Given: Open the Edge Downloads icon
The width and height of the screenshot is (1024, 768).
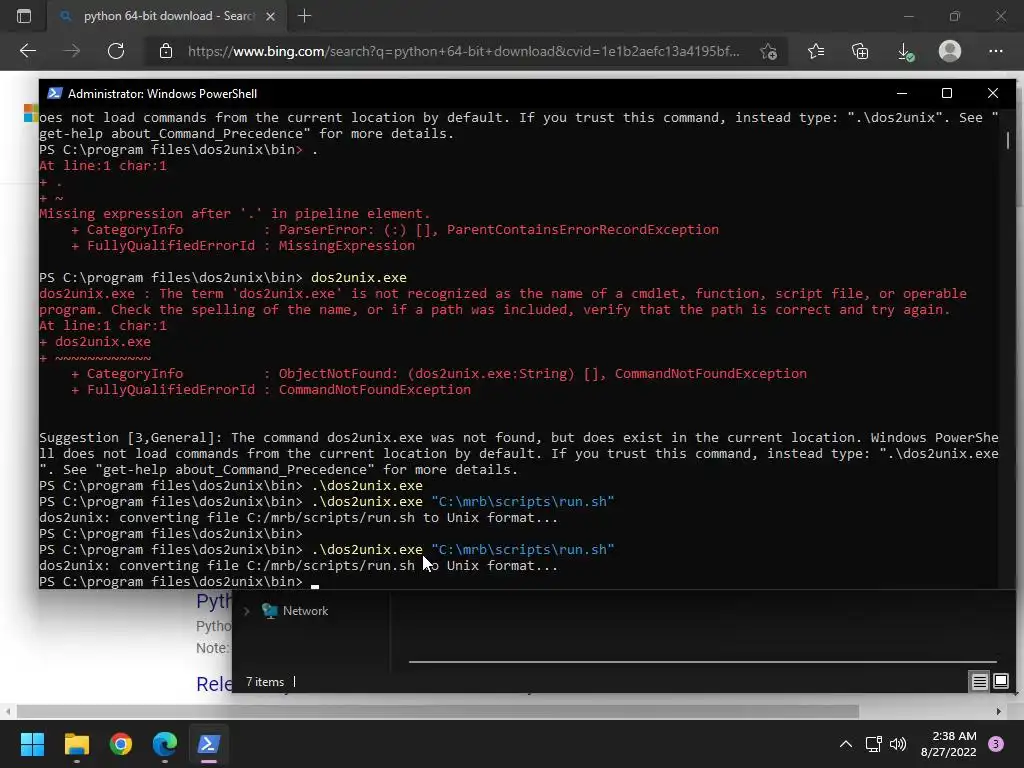Looking at the screenshot, I should 905,51.
